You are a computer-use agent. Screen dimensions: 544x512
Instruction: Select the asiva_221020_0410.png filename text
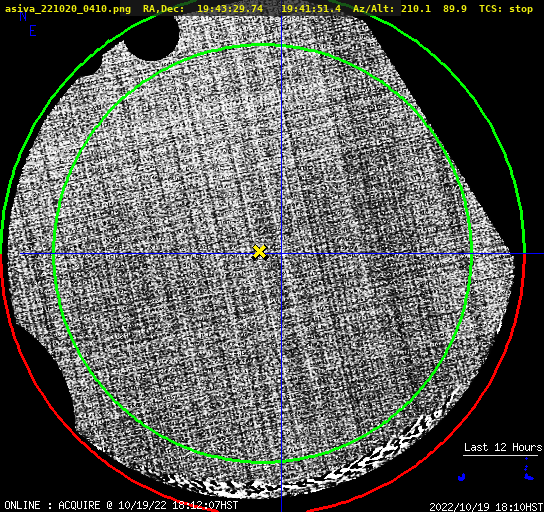(x=68, y=9)
